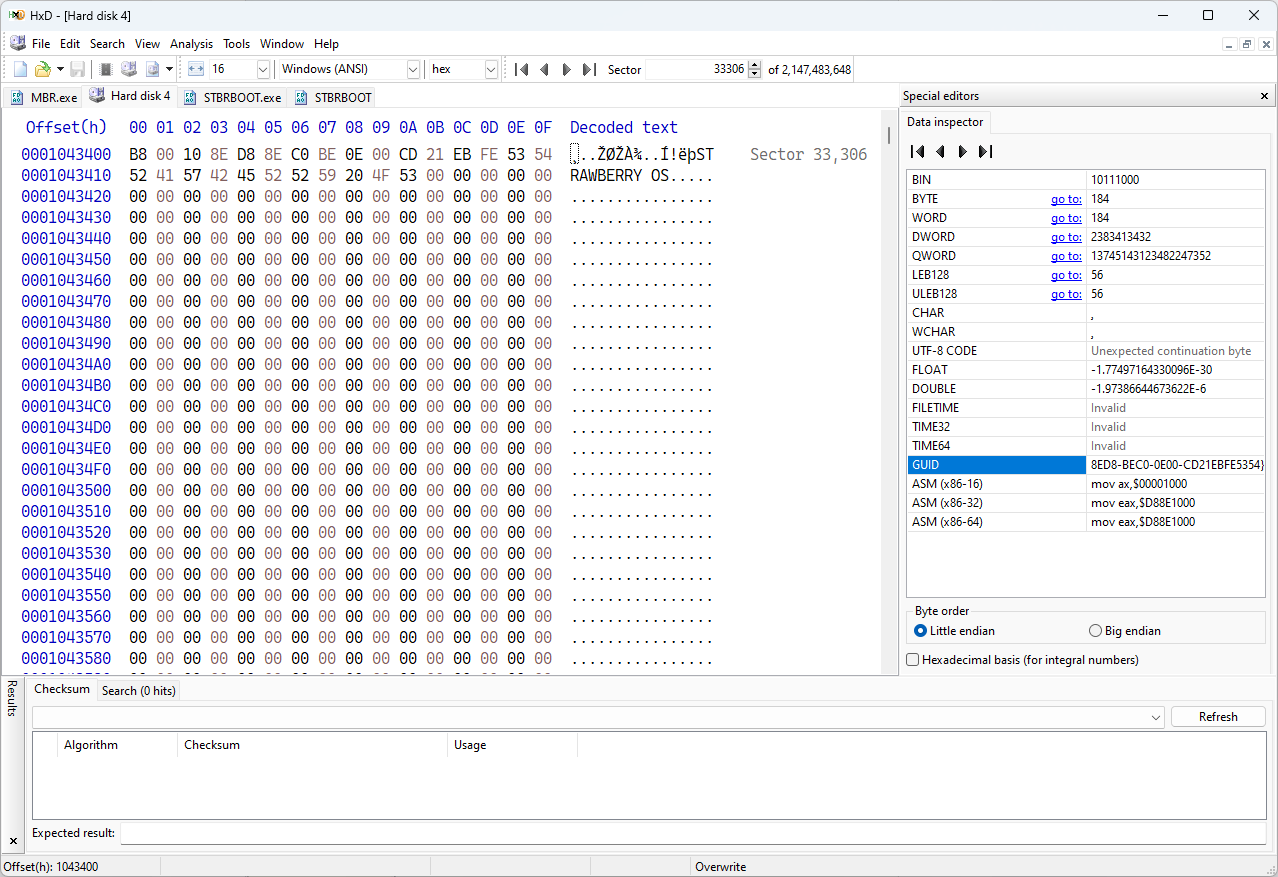Click Data inspector's last byte arrow
1278x877 pixels.
985,151
